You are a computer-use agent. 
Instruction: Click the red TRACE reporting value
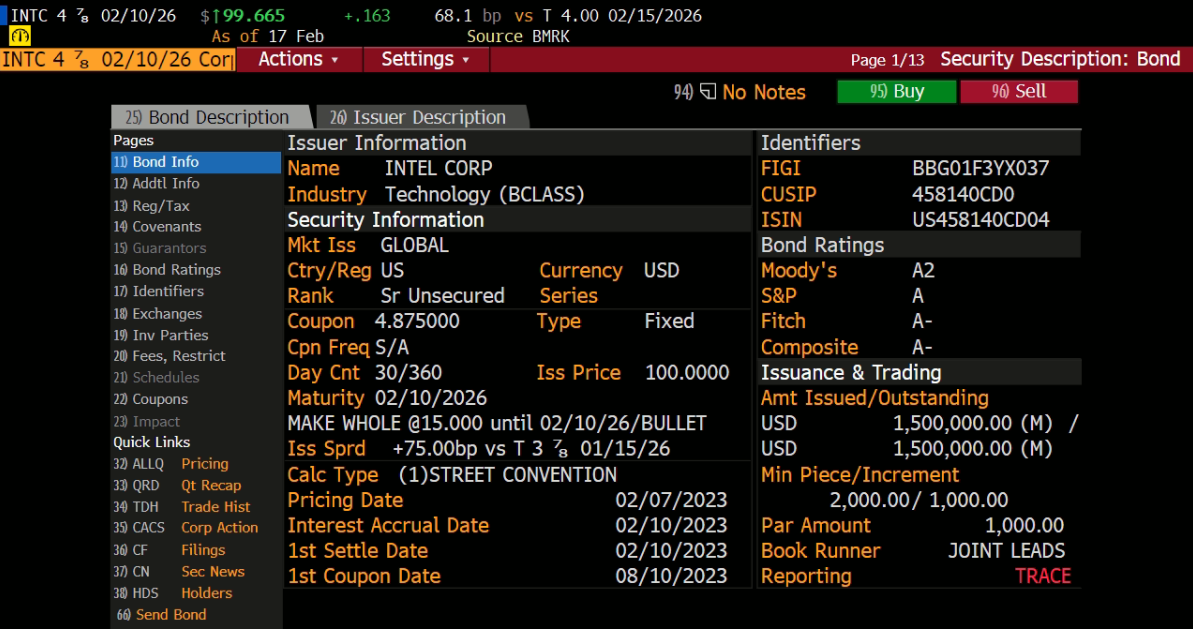(x=1043, y=577)
